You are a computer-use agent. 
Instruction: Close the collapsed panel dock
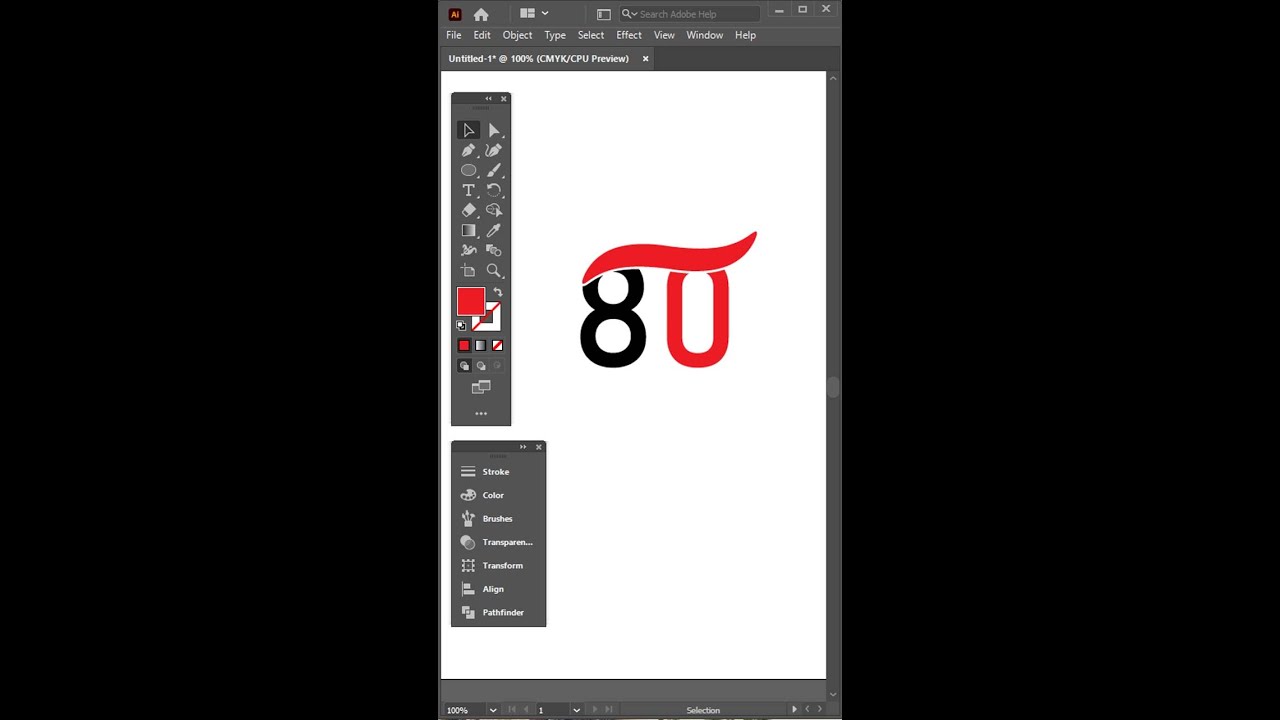coord(538,447)
